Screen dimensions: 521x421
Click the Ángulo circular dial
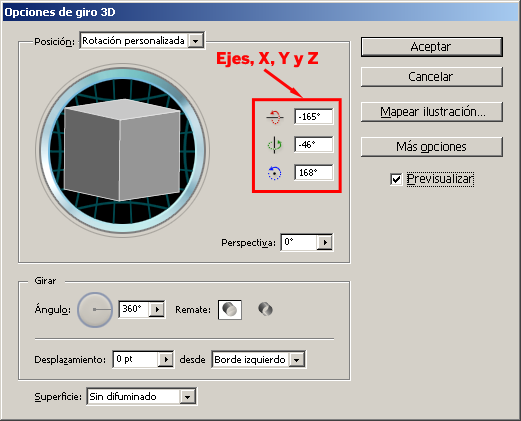tap(95, 310)
